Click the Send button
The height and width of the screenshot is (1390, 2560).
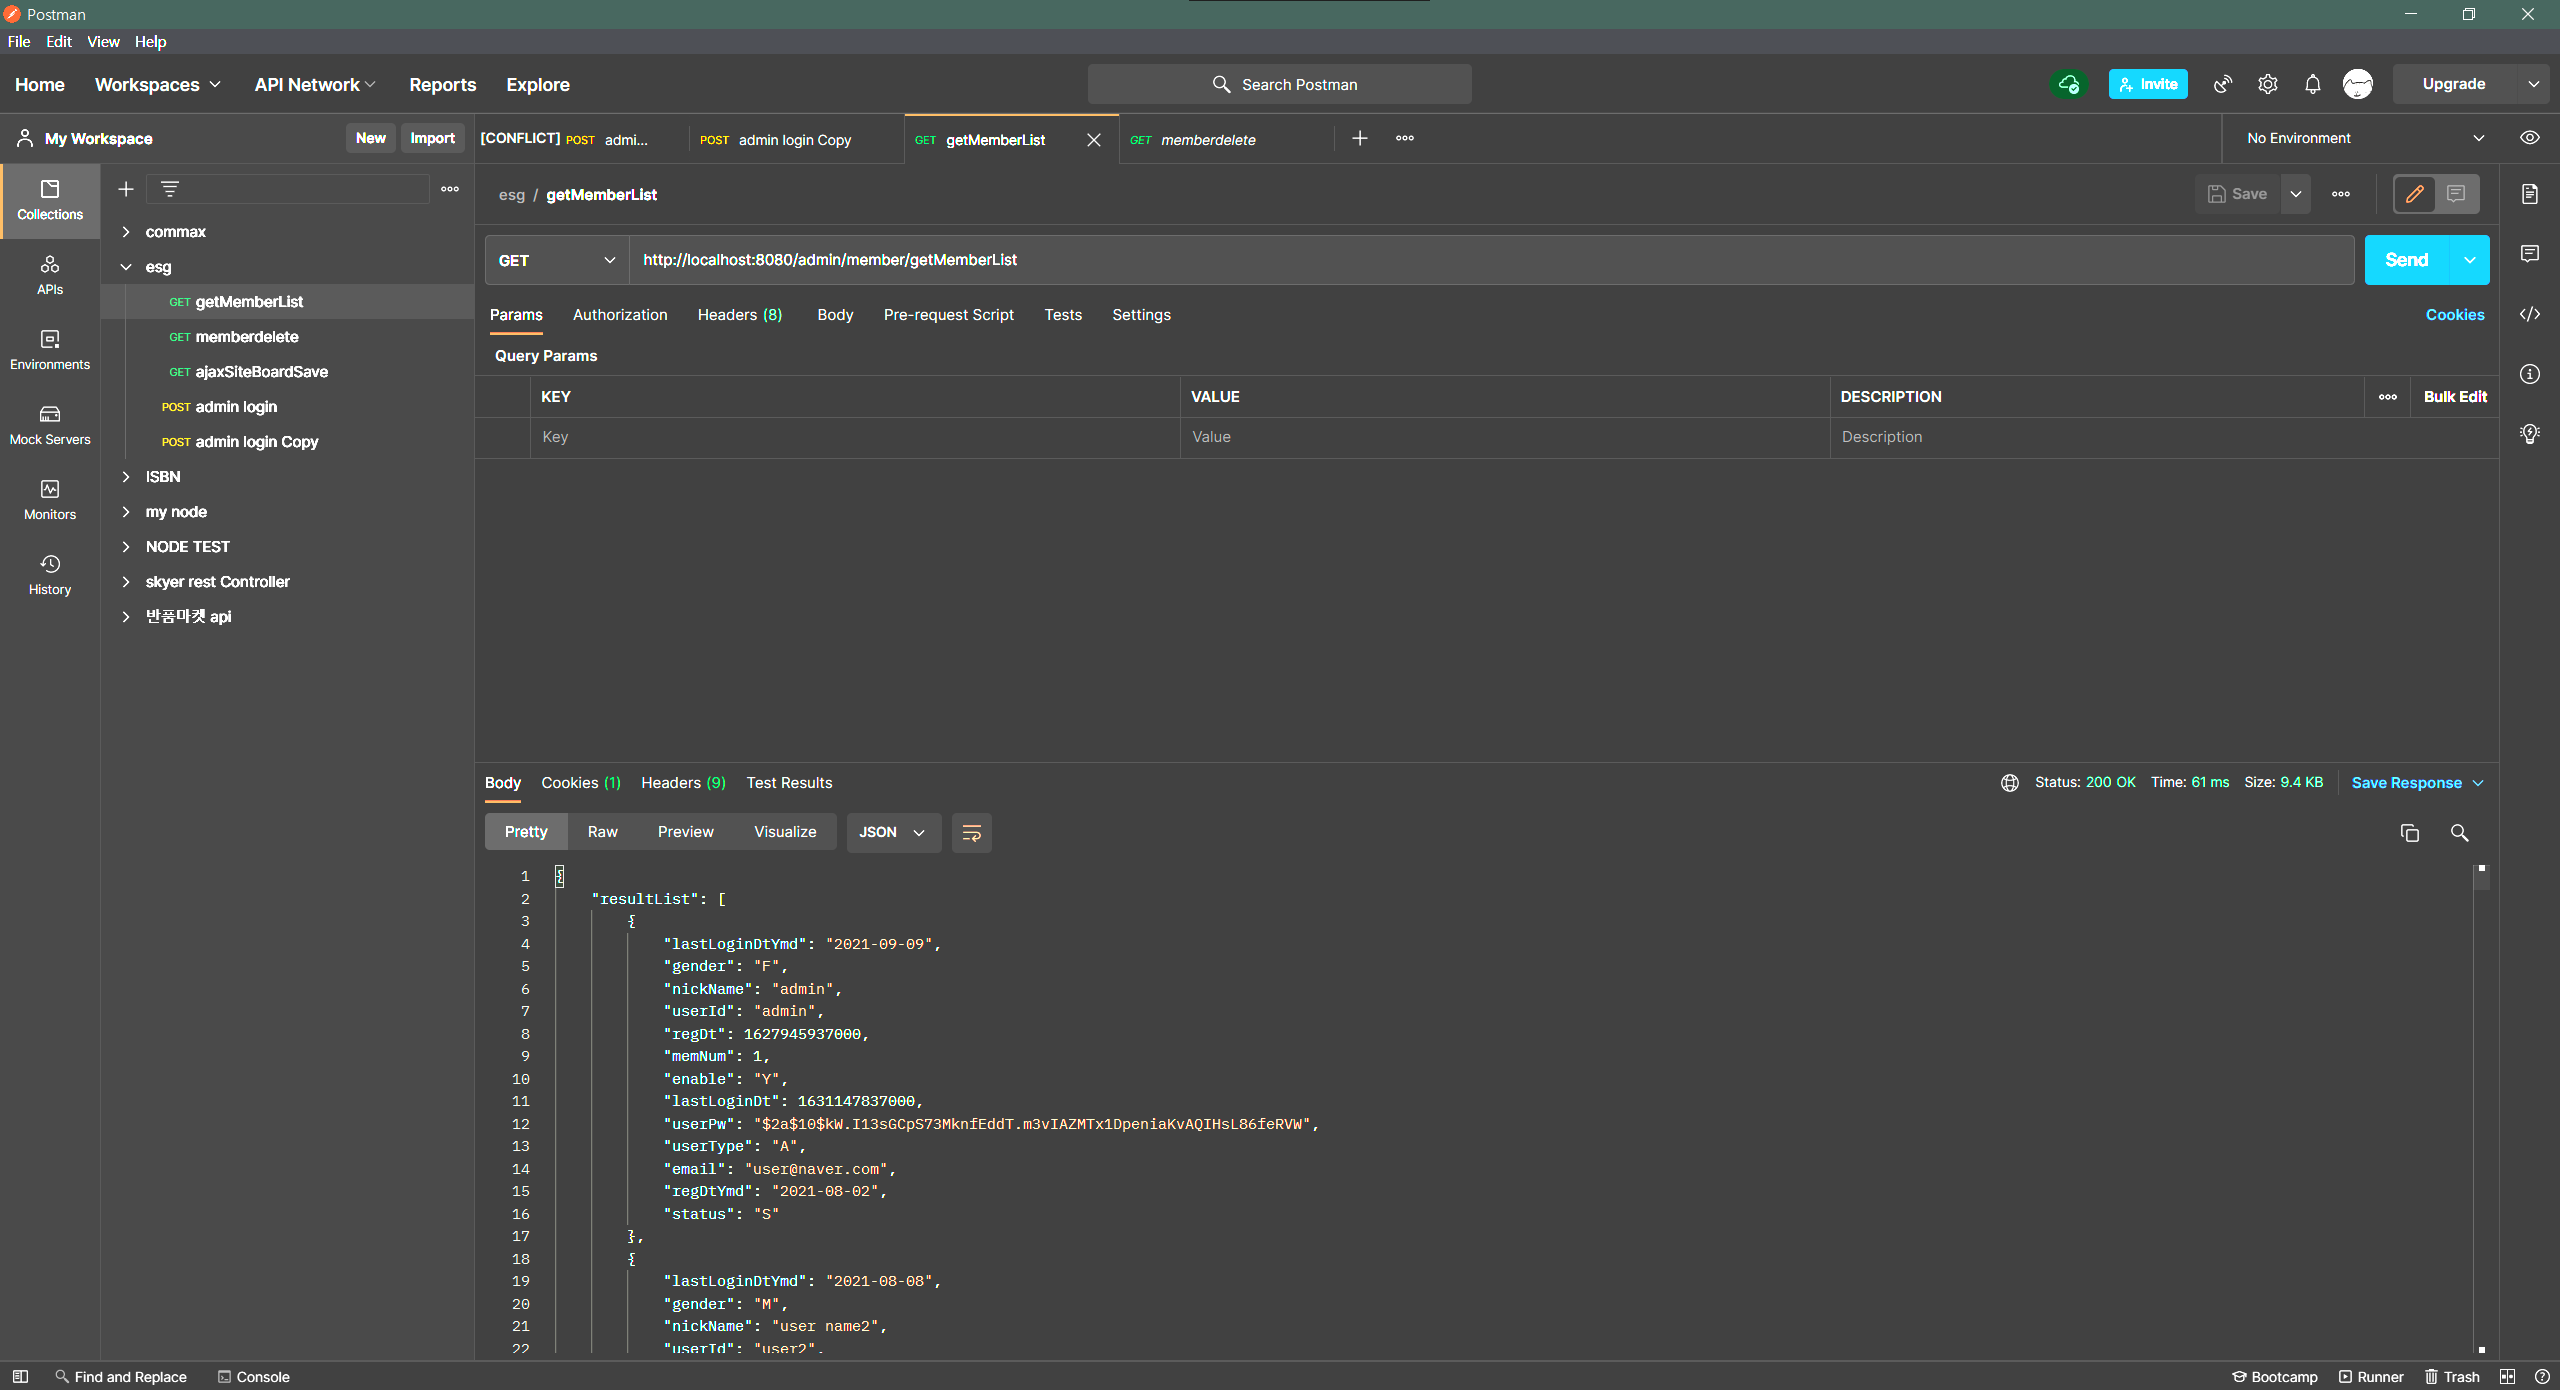pos(2406,260)
